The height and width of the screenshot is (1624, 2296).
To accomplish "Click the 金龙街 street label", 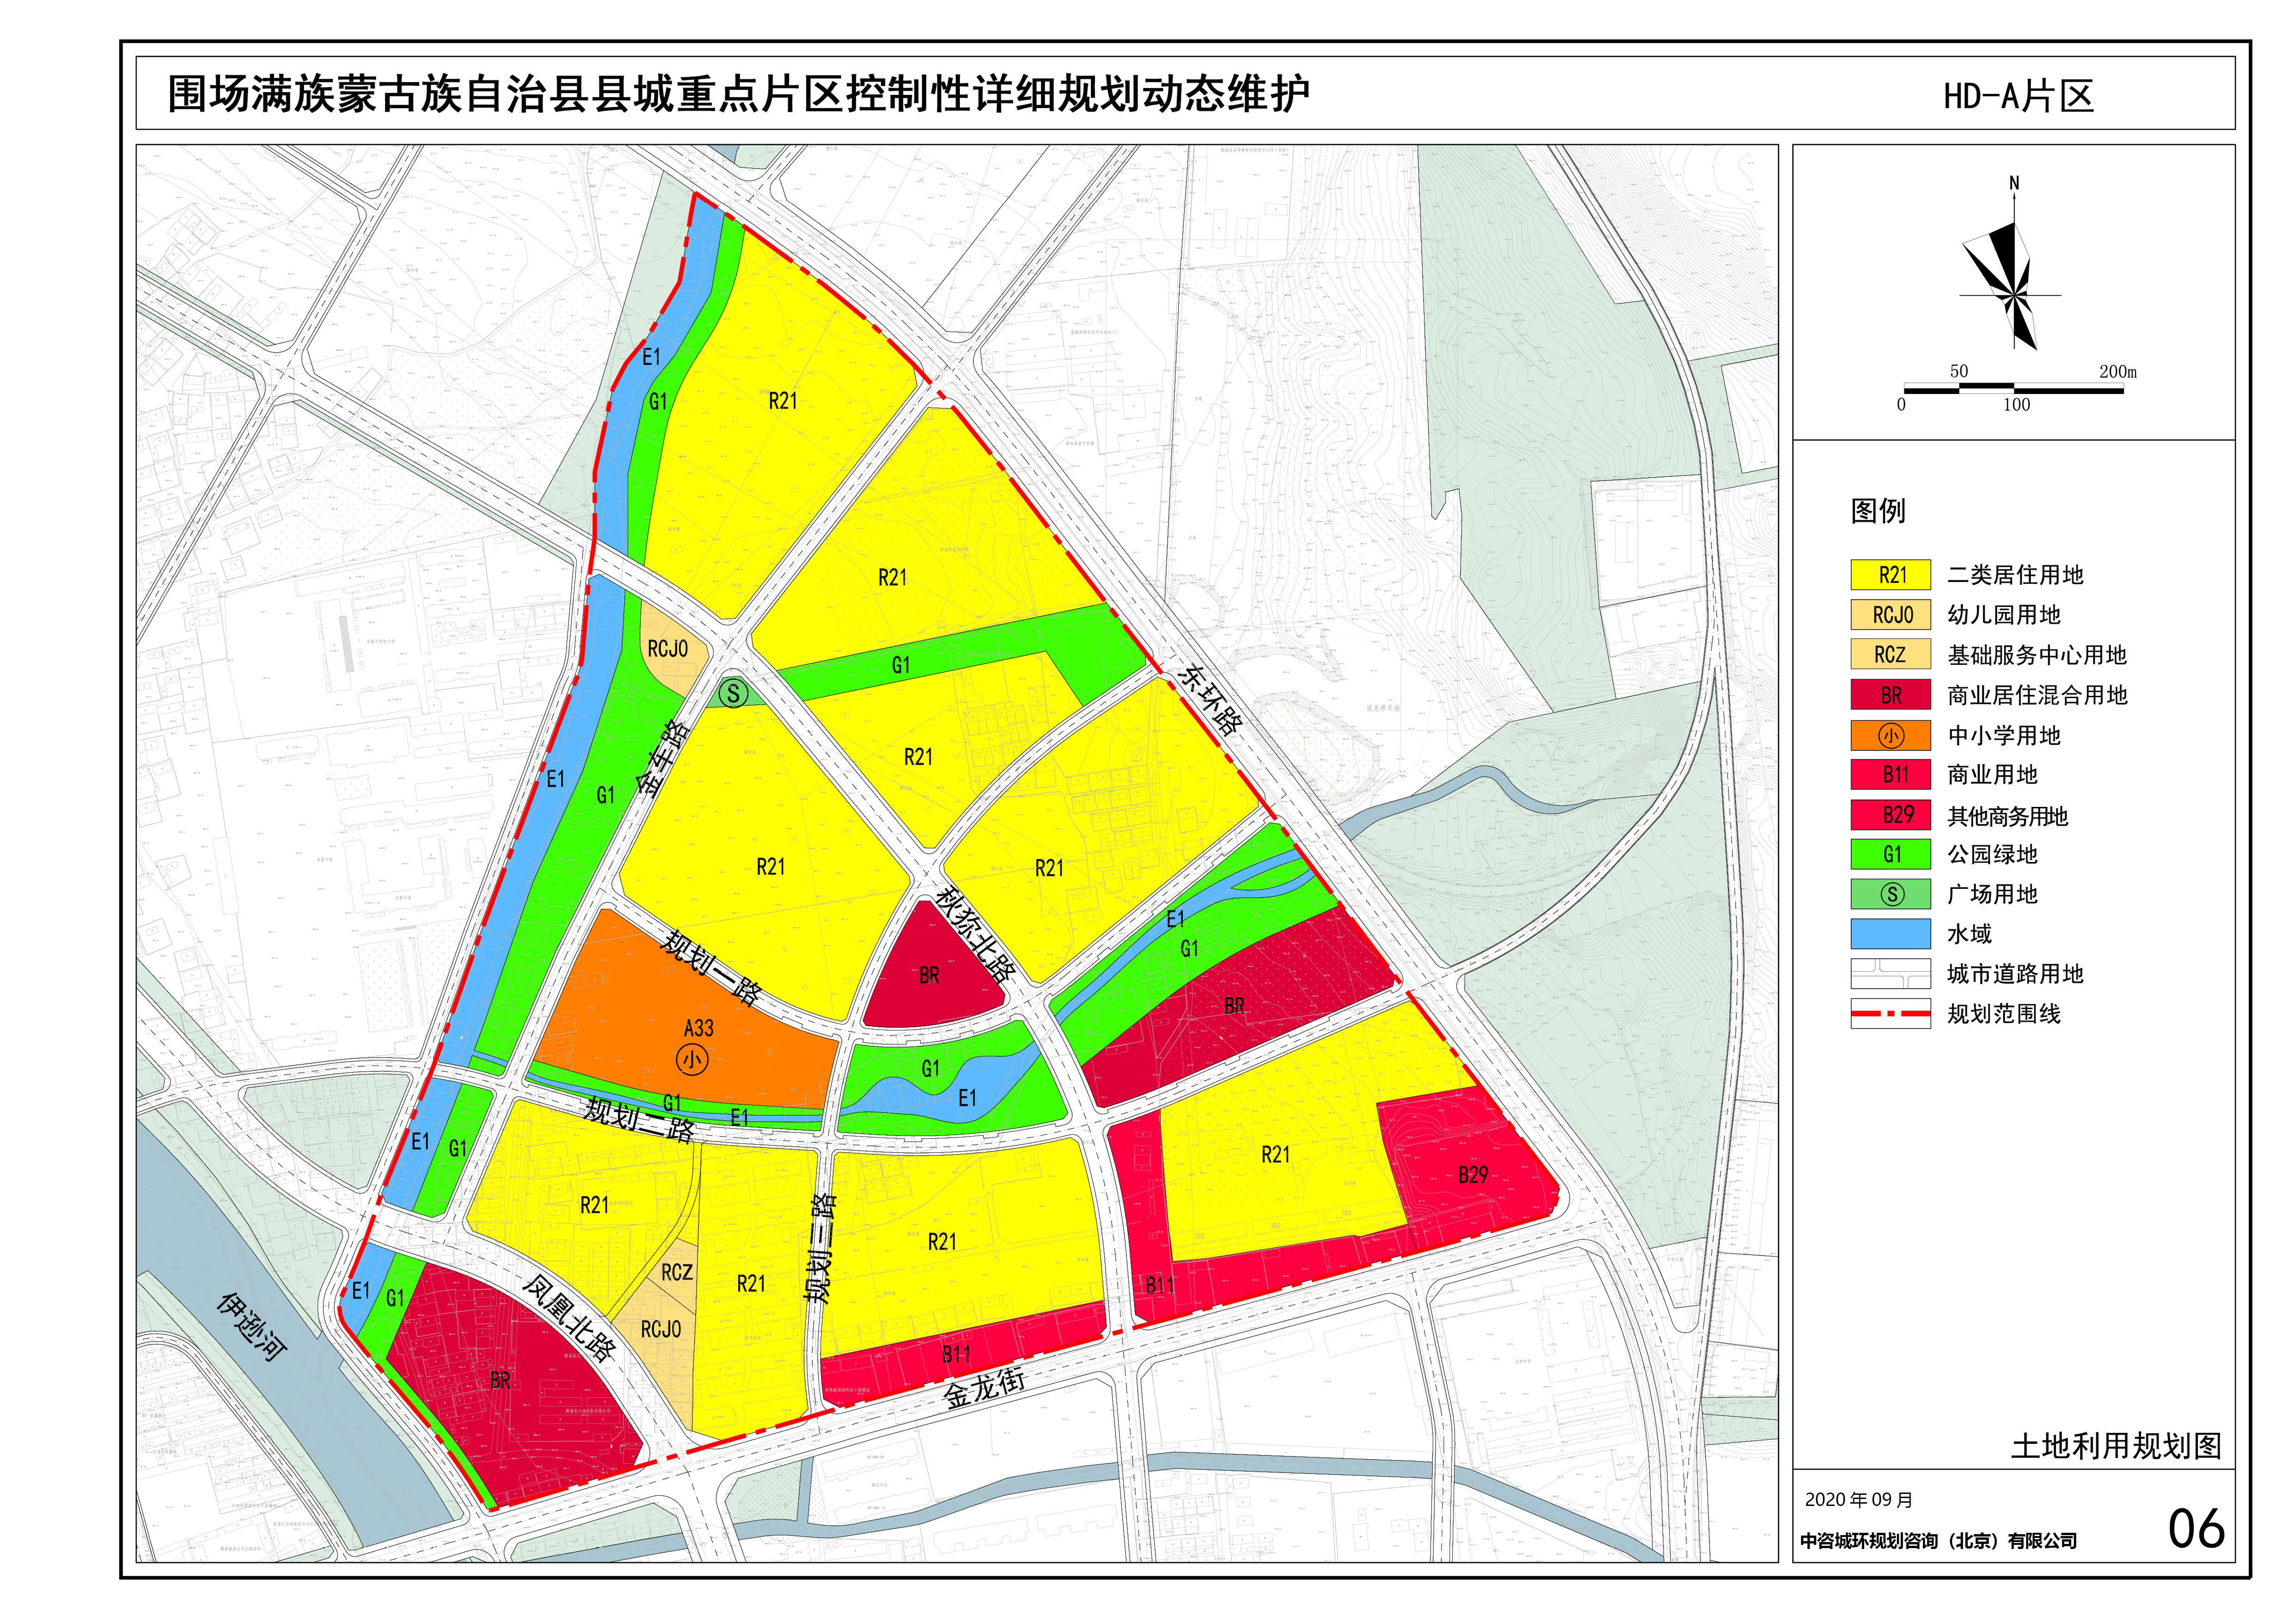I will pos(985,1389).
